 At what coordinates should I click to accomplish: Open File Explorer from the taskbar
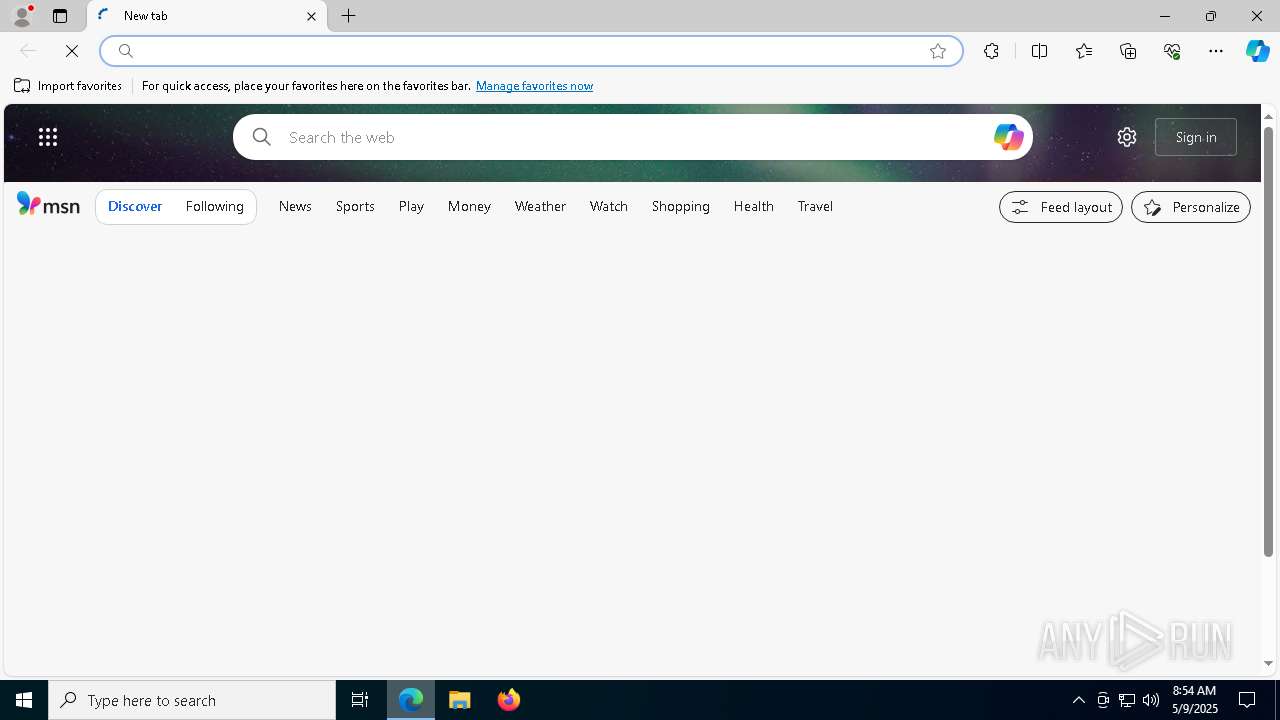(460, 700)
